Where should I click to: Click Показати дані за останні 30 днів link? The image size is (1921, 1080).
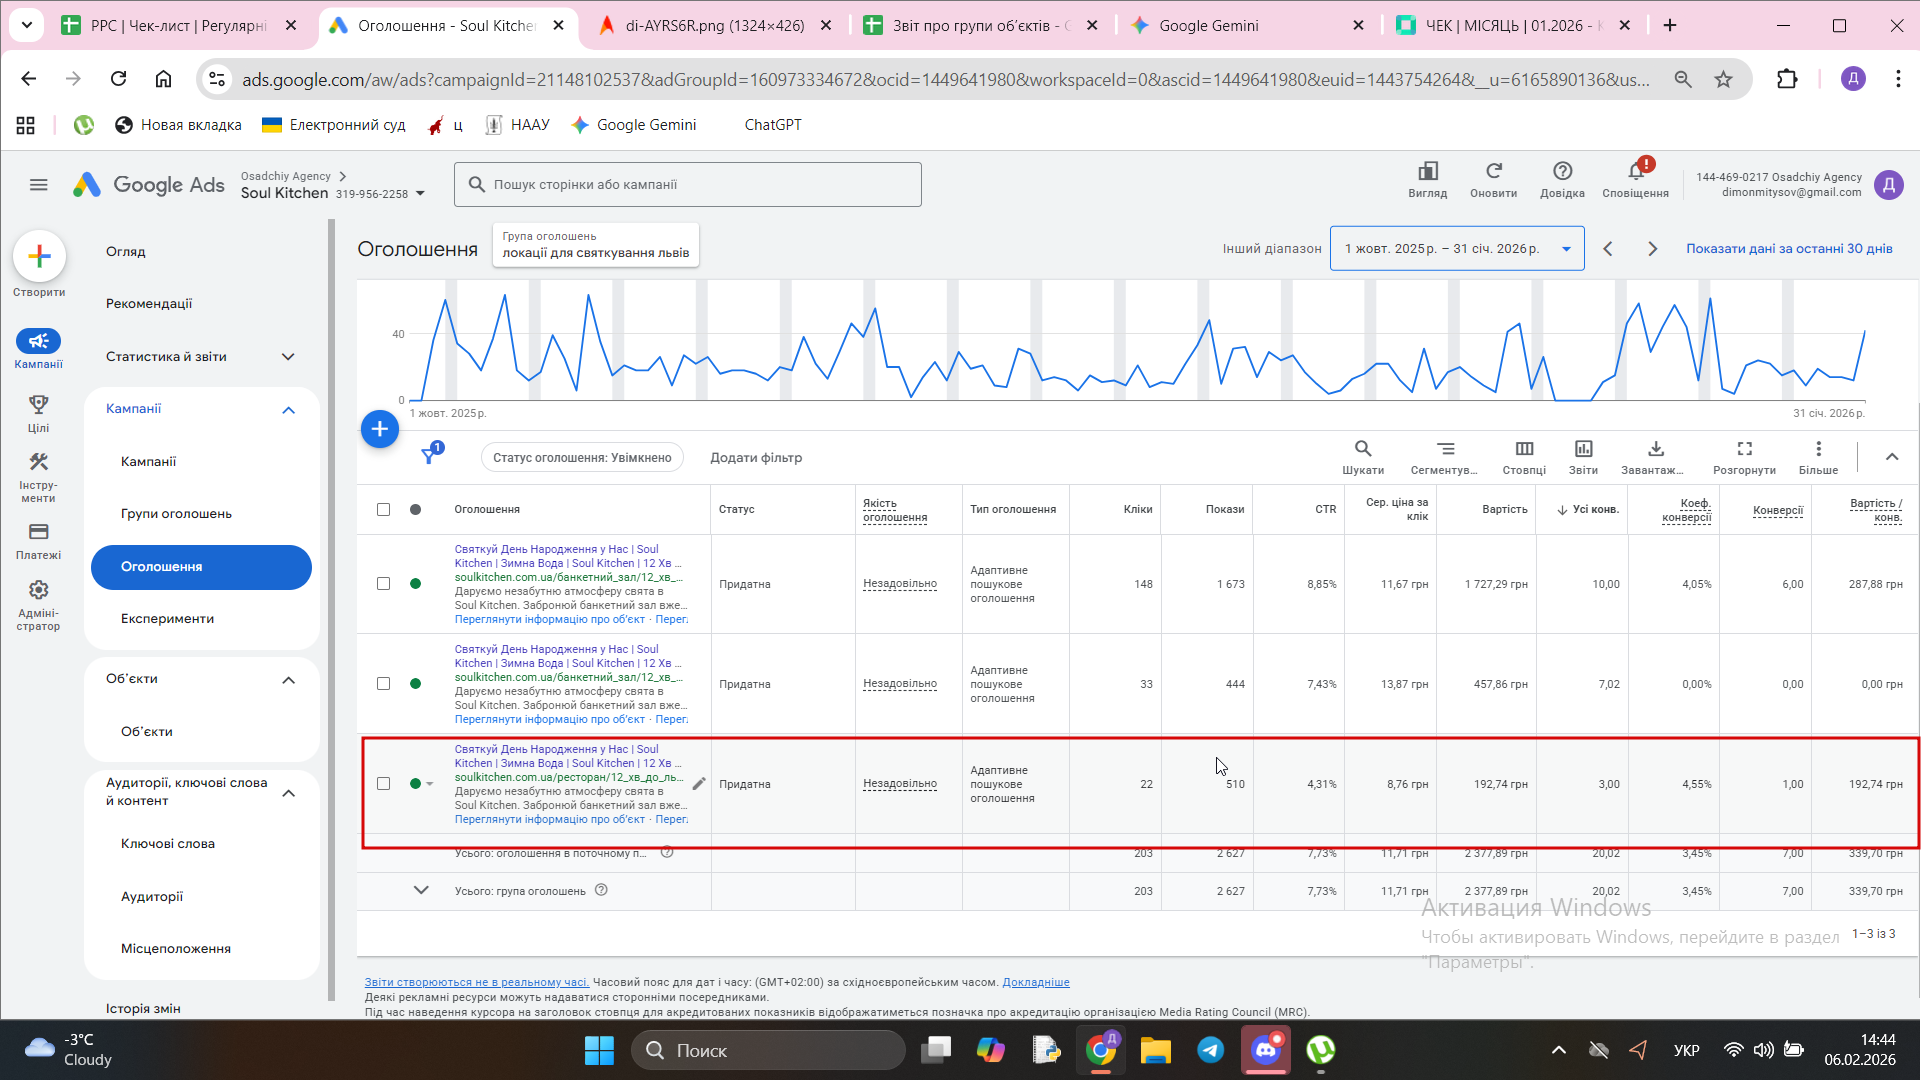pyautogui.click(x=1788, y=249)
